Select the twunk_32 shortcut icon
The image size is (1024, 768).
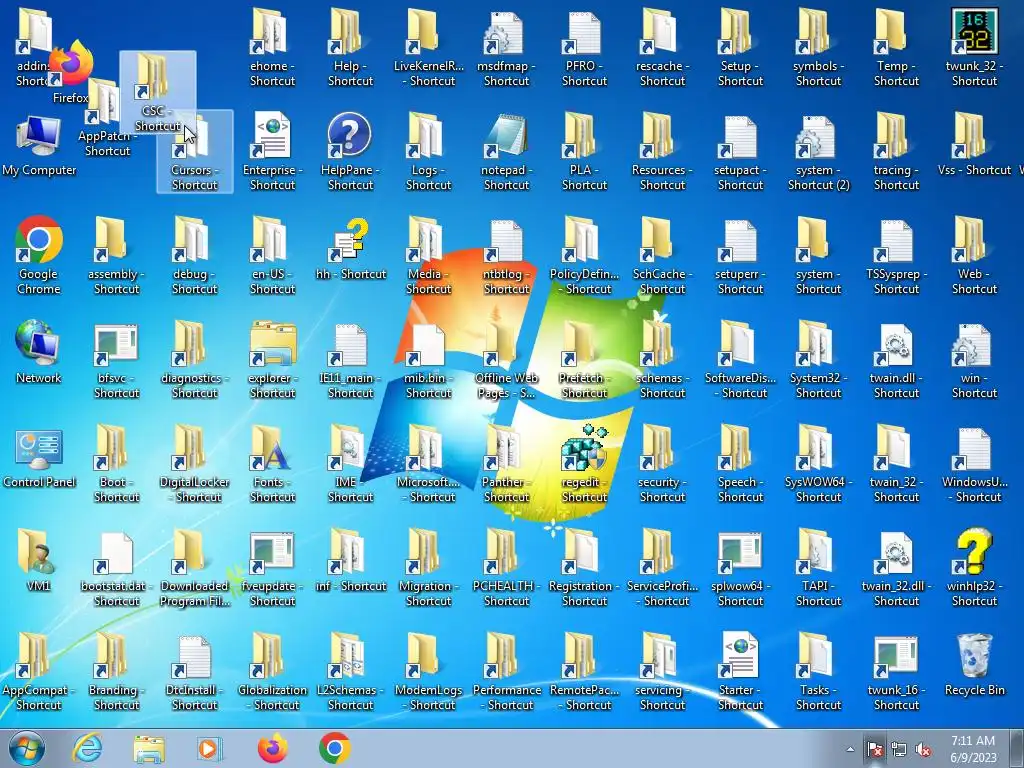tap(974, 48)
